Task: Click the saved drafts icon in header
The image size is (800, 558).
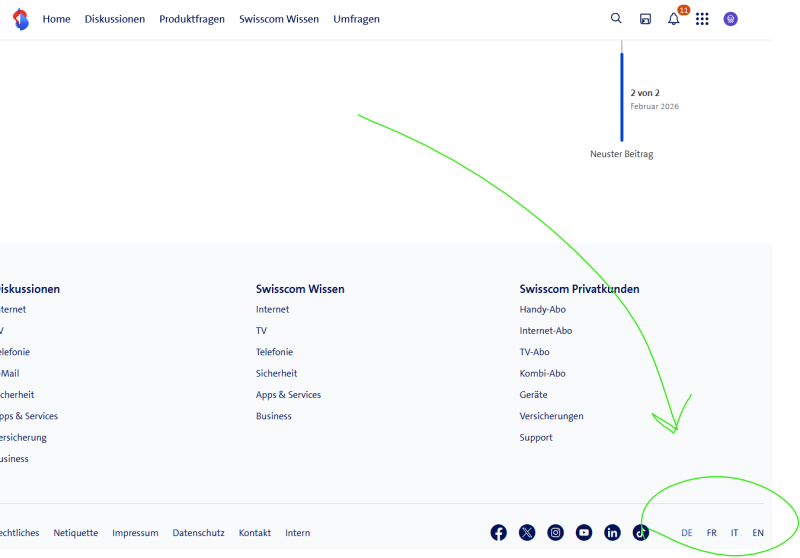Action: point(645,19)
